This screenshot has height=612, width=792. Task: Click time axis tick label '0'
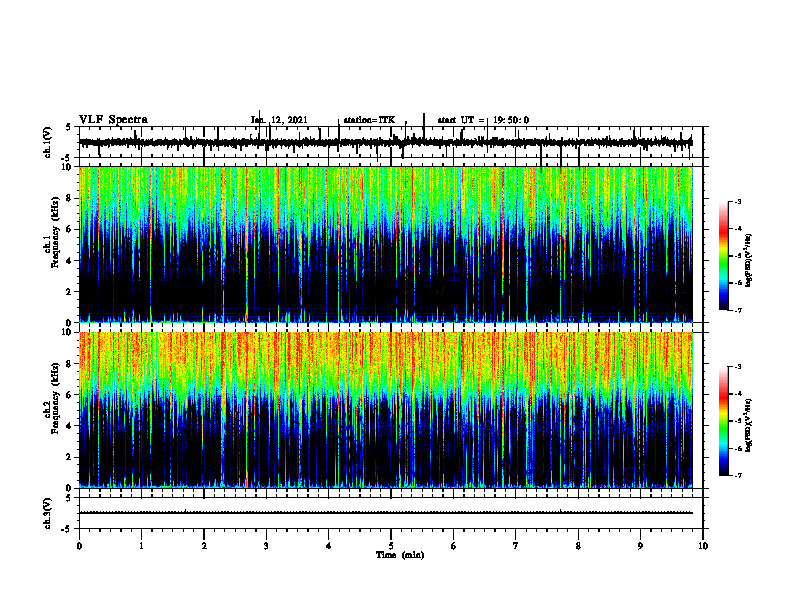[79, 546]
